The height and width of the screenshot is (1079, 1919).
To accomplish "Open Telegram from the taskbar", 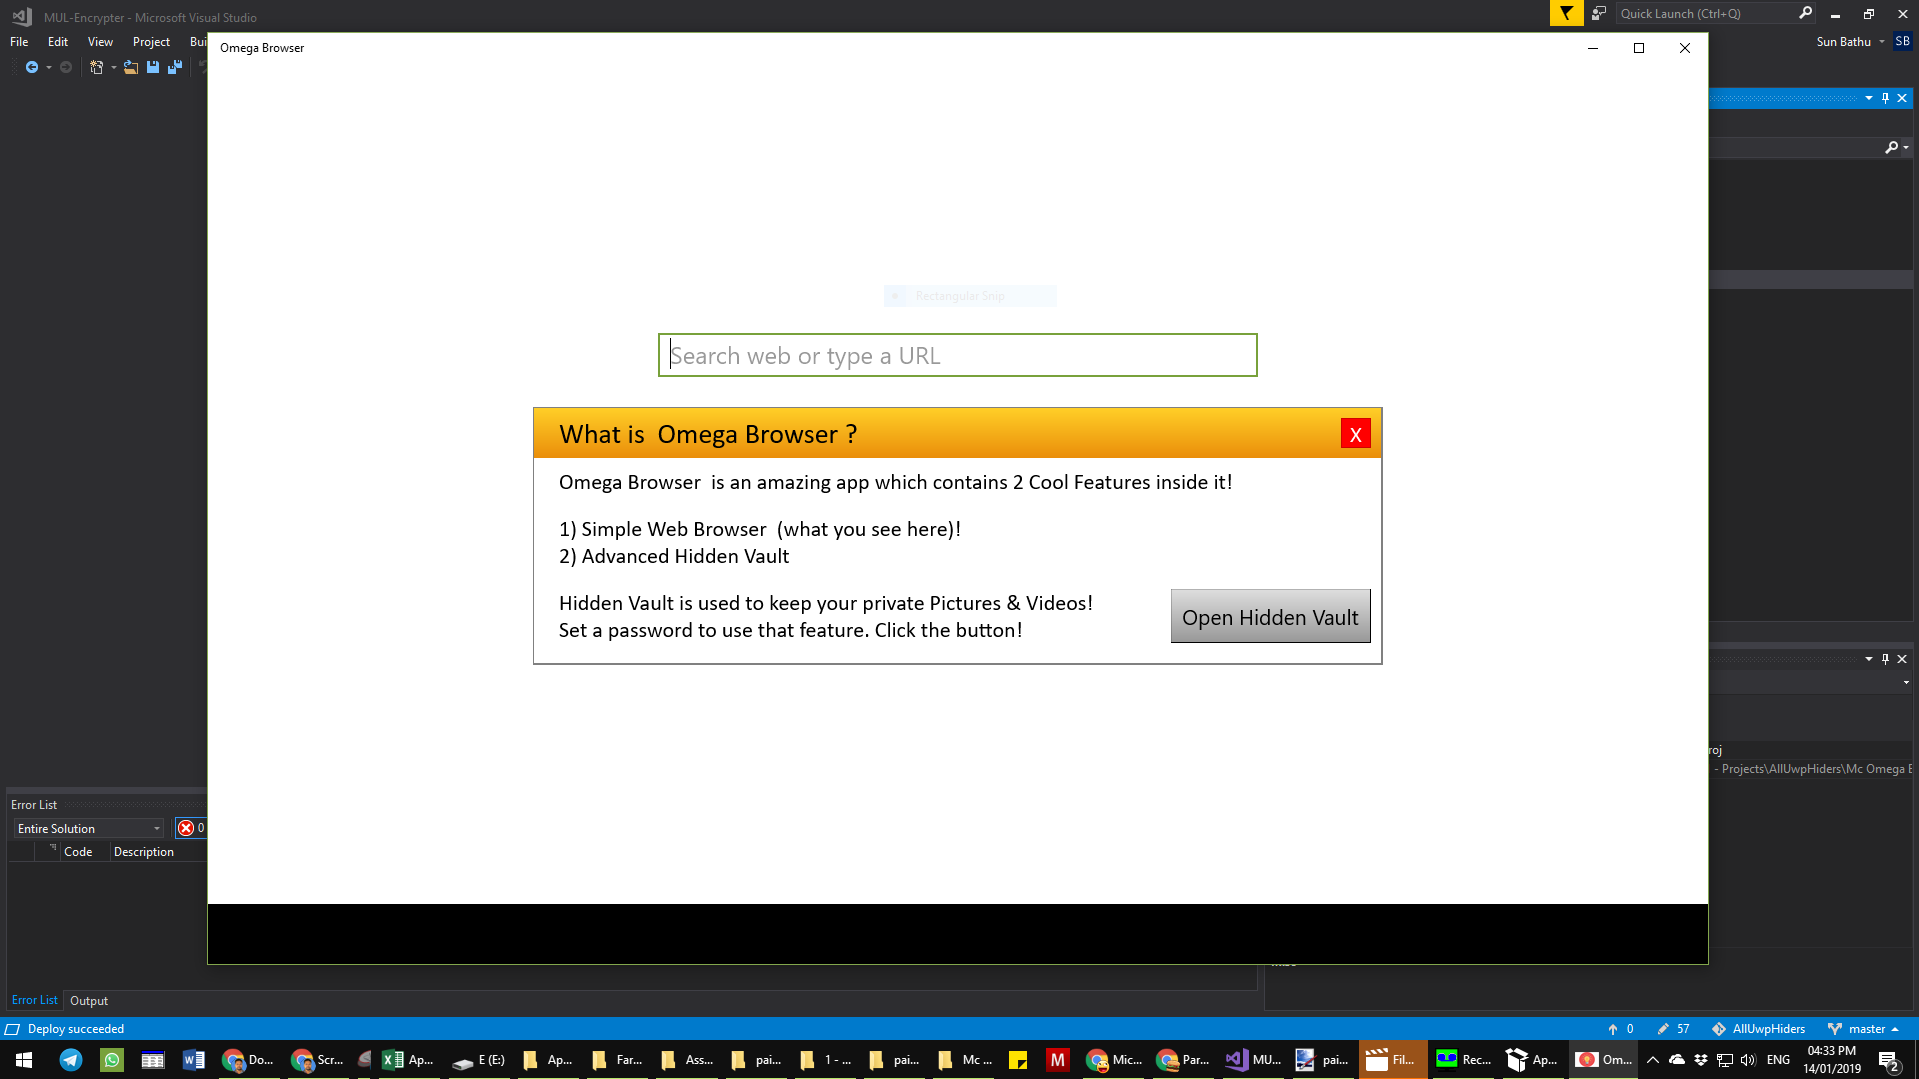I will pyautogui.click(x=71, y=1060).
